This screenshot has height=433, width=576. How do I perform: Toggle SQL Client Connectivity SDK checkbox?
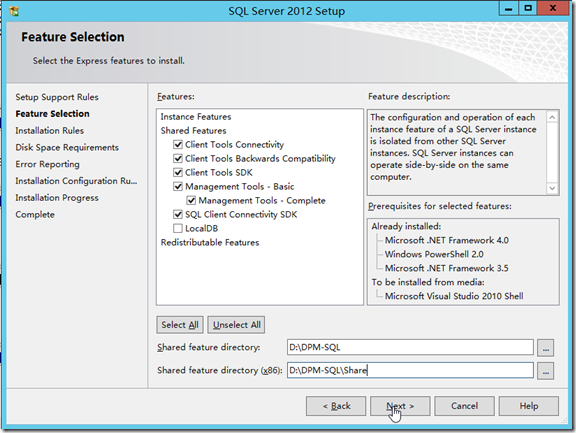[178, 214]
